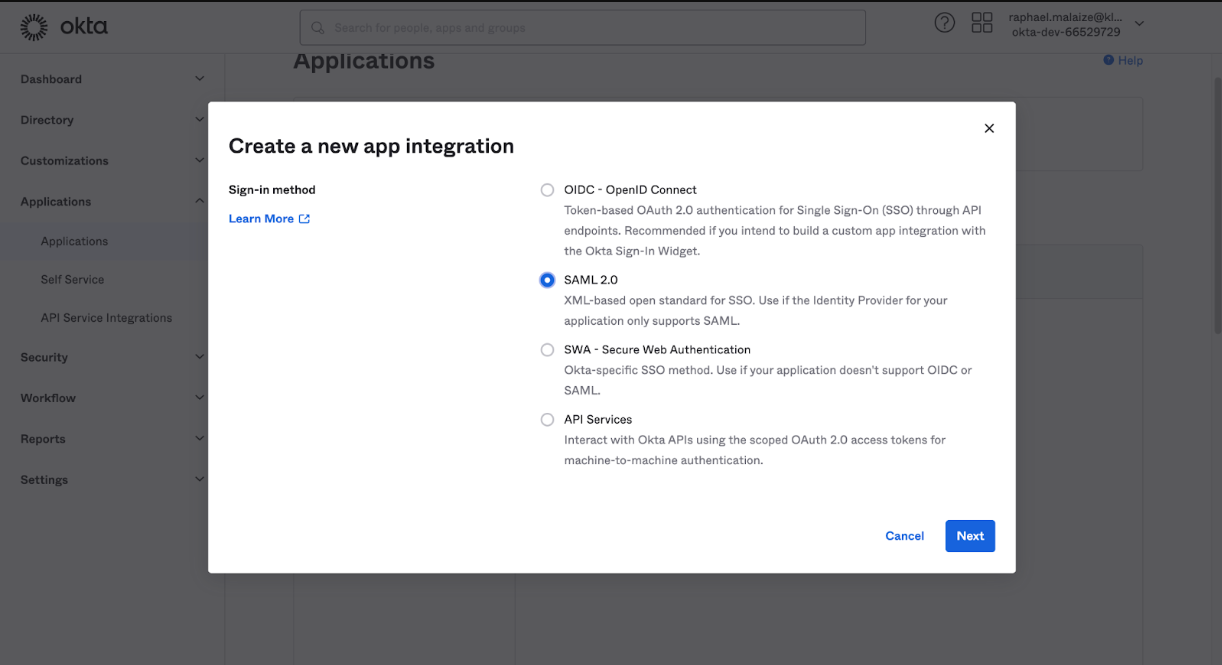Click the Next button
The image size is (1222, 665).
point(969,536)
